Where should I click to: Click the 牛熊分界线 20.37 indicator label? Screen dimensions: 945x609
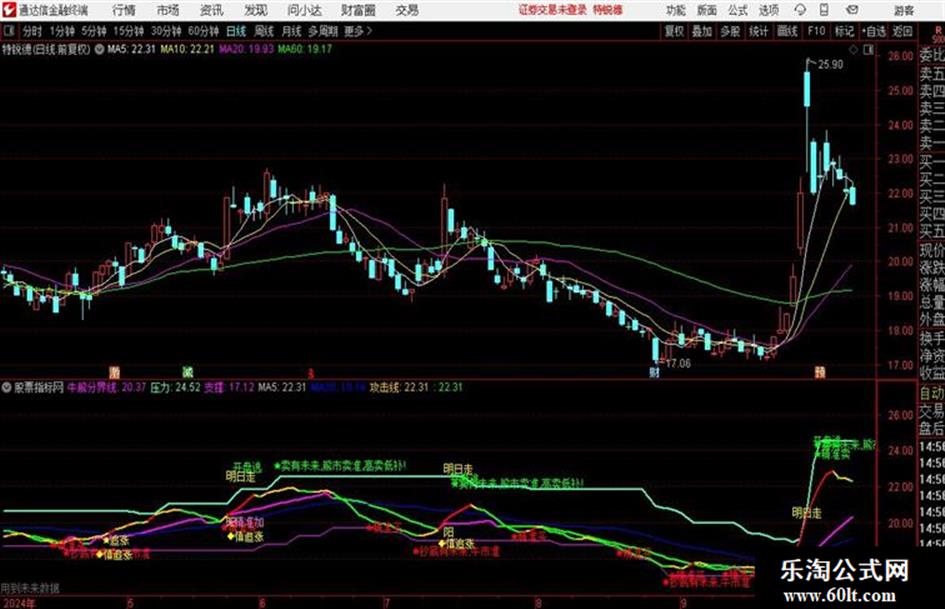107,387
